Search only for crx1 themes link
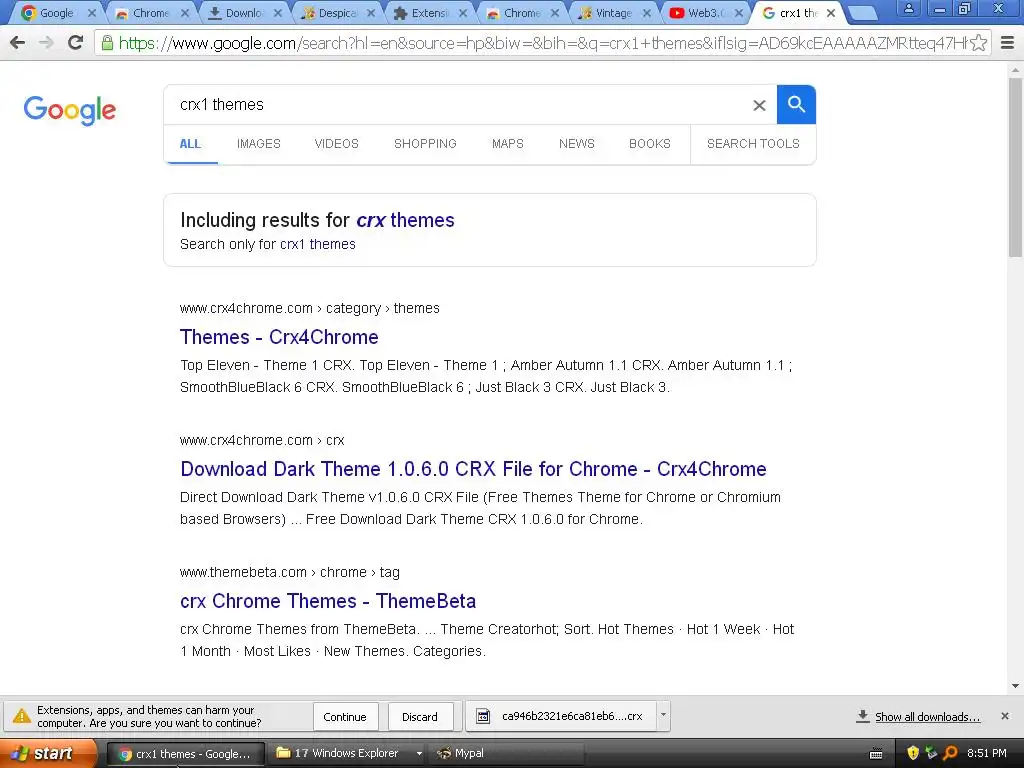 click(317, 244)
